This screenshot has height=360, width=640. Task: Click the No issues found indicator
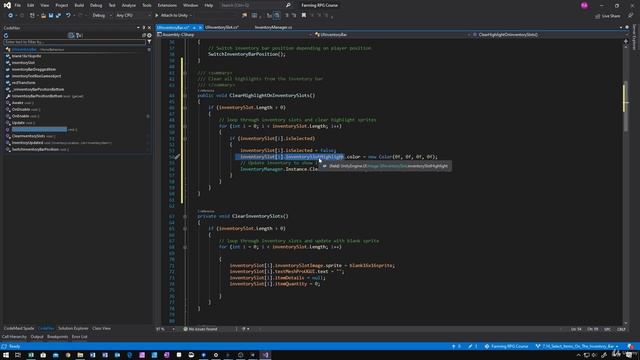point(200,329)
